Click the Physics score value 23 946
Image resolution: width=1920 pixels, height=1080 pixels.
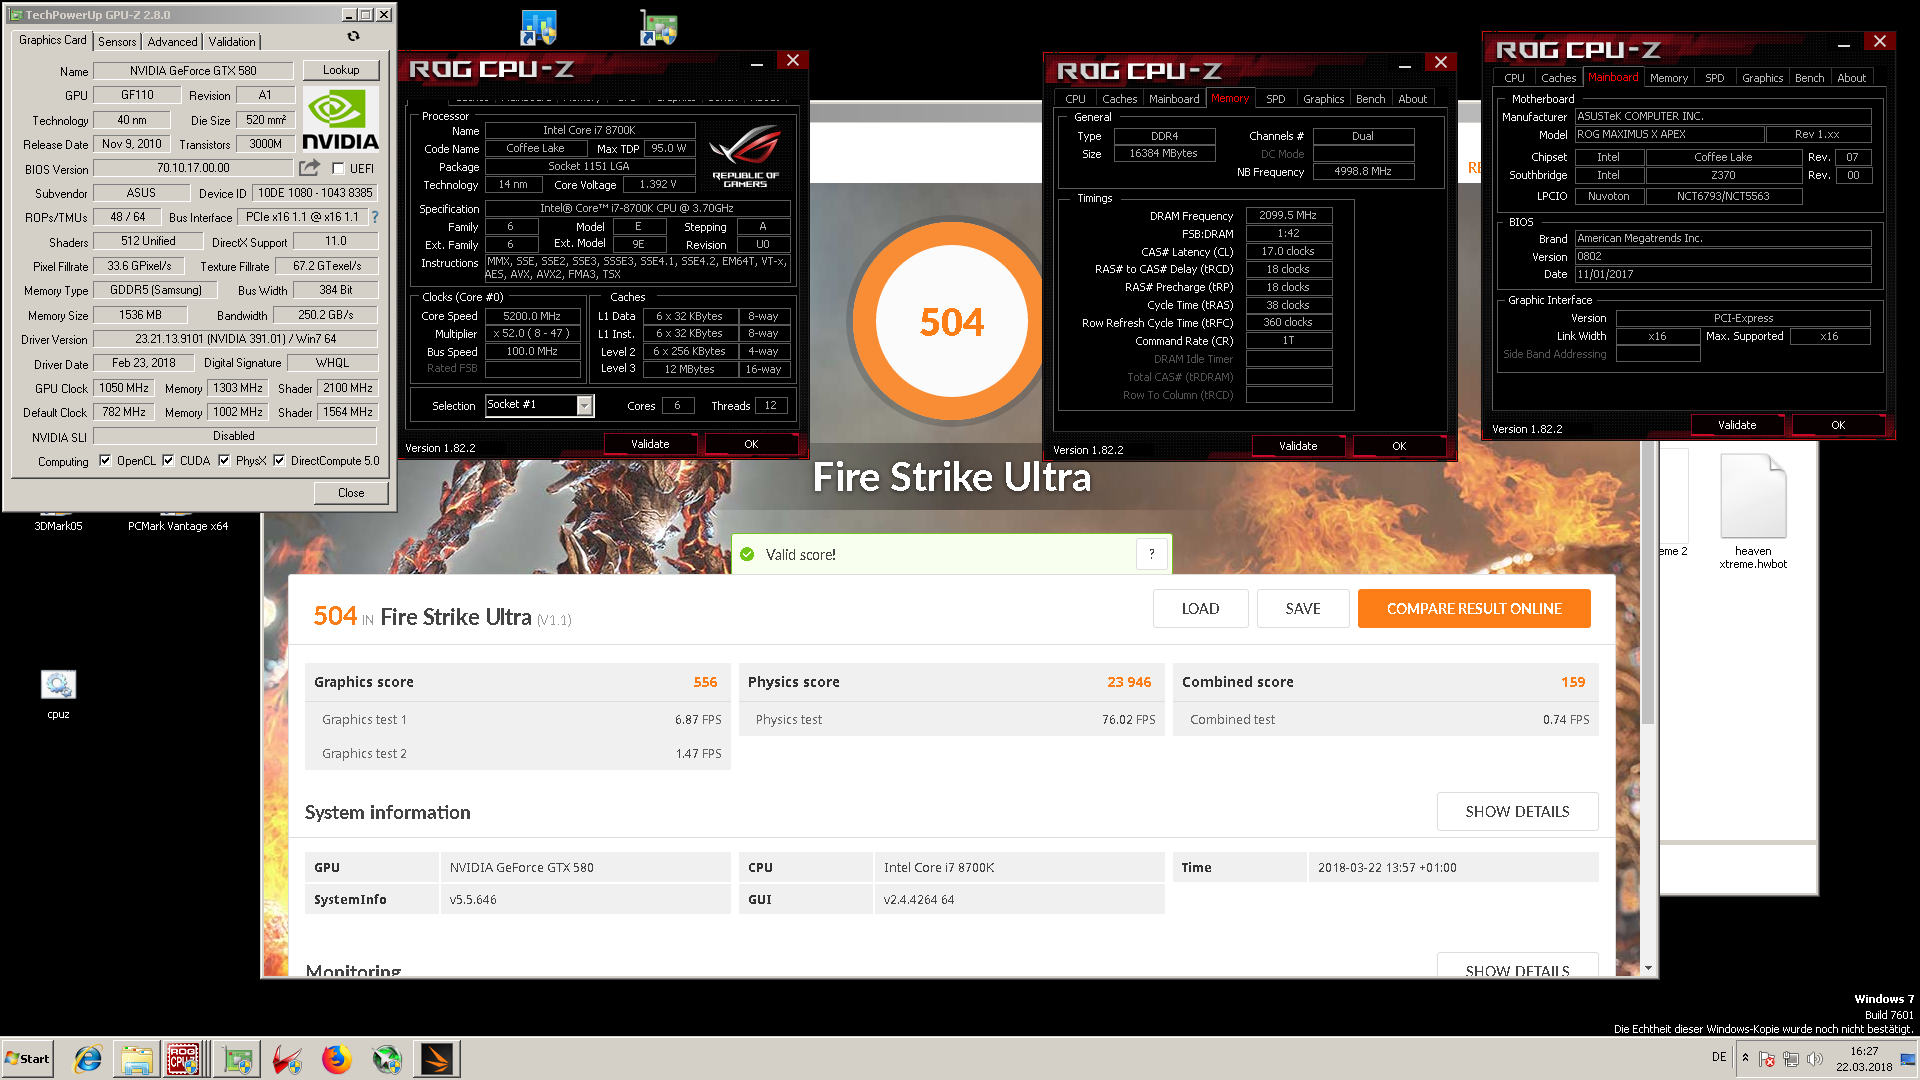pos(1129,682)
